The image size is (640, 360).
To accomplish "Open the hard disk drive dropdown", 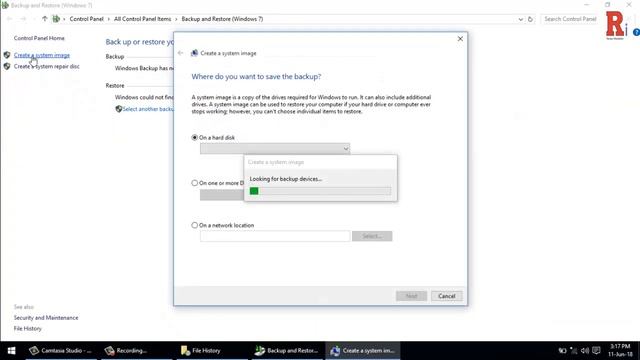I will pyautogui.click(x=275, y=149).
